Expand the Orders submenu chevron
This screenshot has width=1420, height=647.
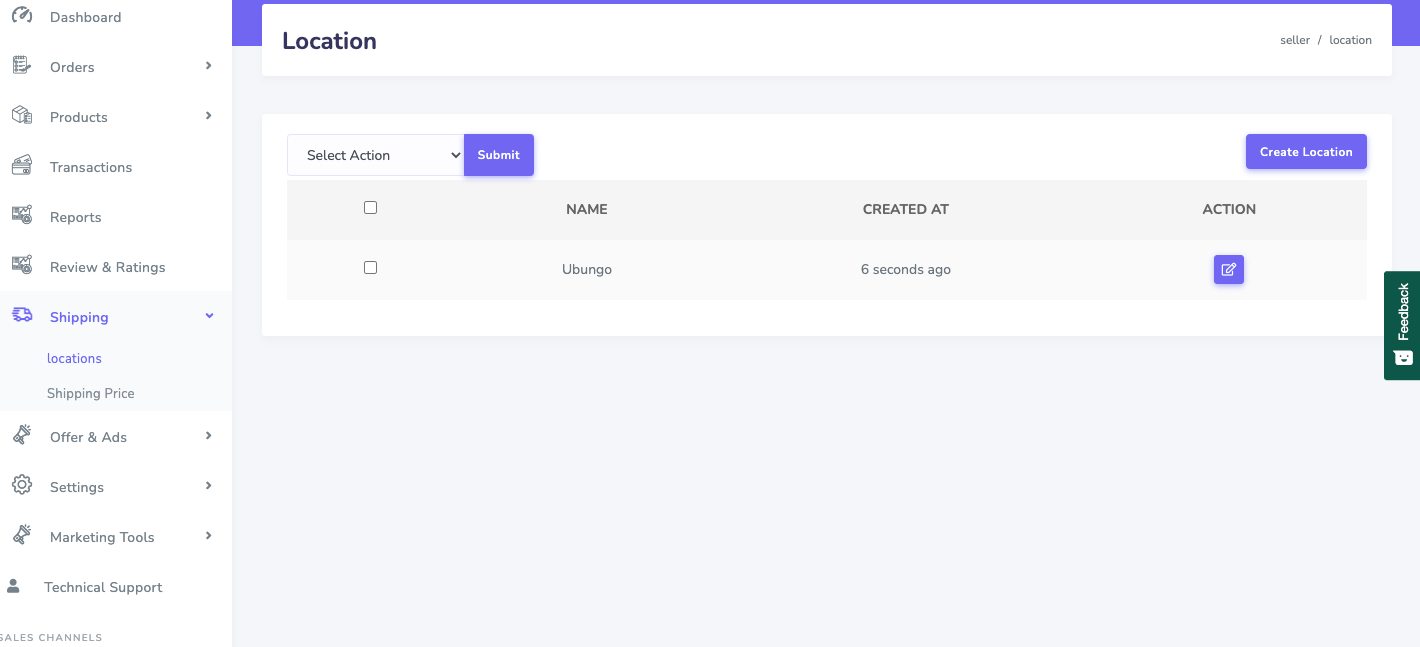[208, 66]
